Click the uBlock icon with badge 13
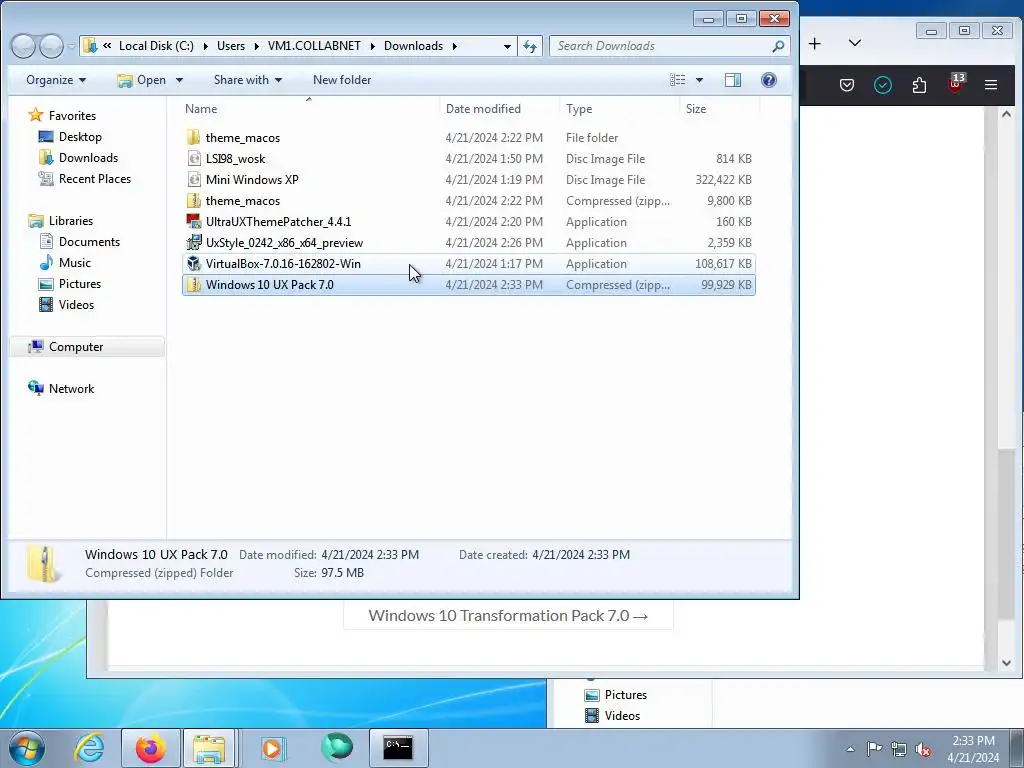Viewport: 1024px width, 768px height. (956, 84)
